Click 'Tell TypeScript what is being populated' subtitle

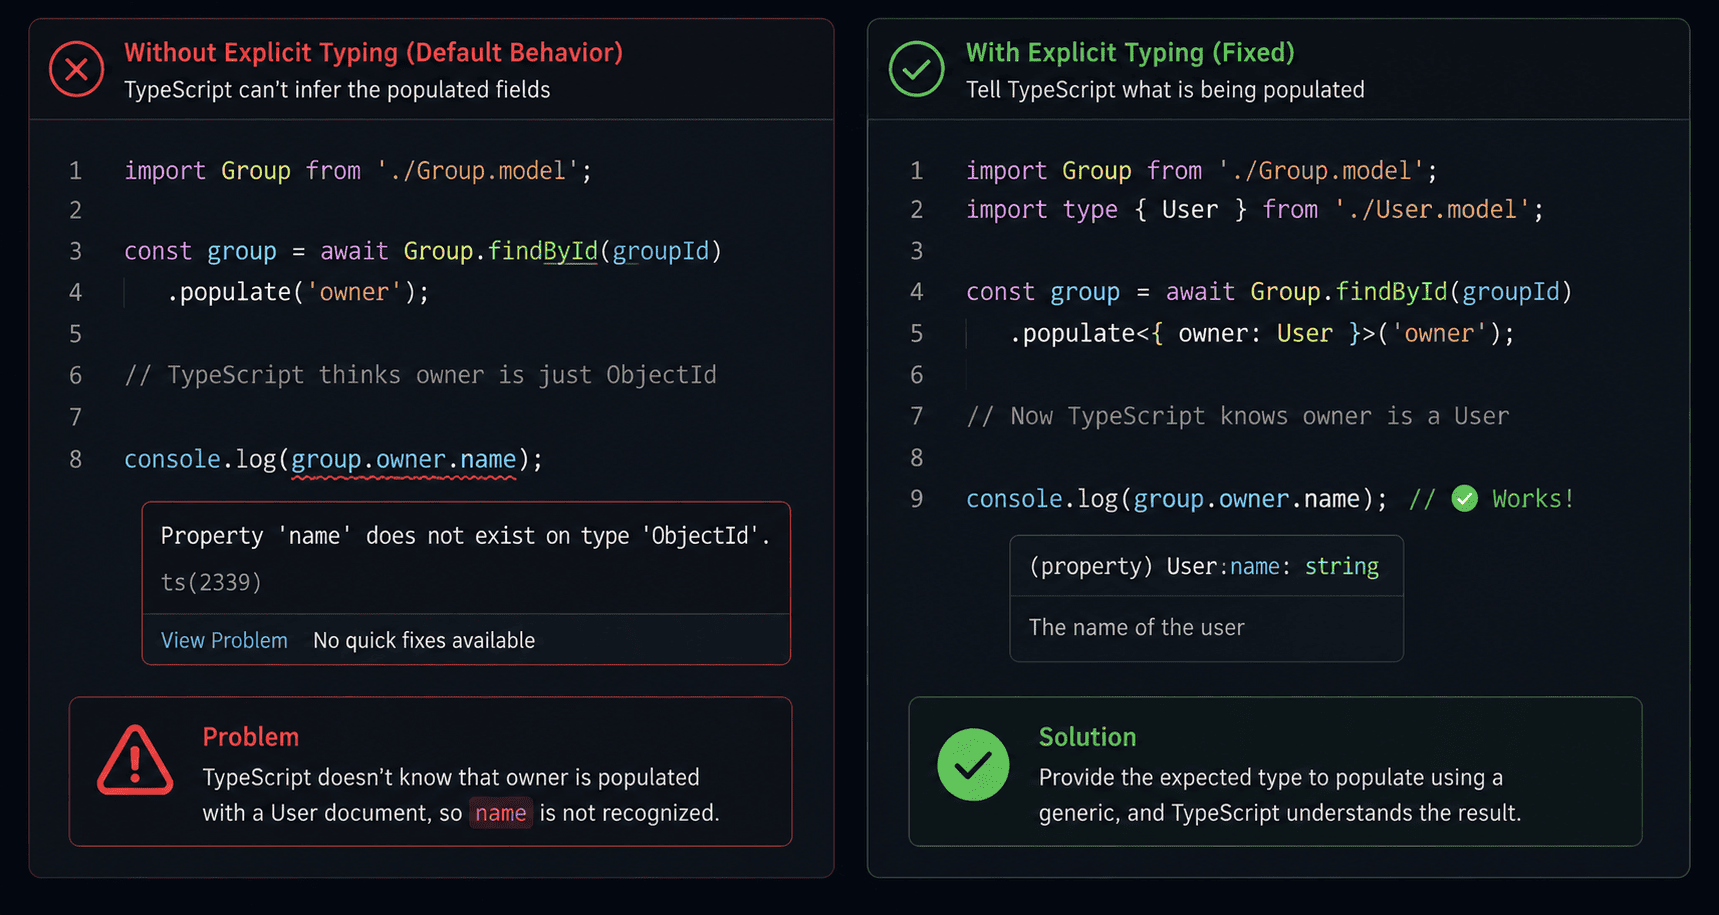click(1165, 90)
